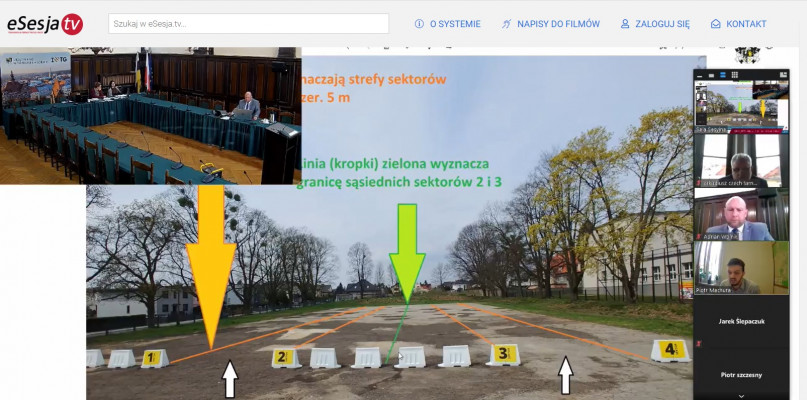Image resolution: width=807 pixels, height=400 pixels.
Task: Click the envelope icon beside KONTAKT
Action: coord(715,24)
